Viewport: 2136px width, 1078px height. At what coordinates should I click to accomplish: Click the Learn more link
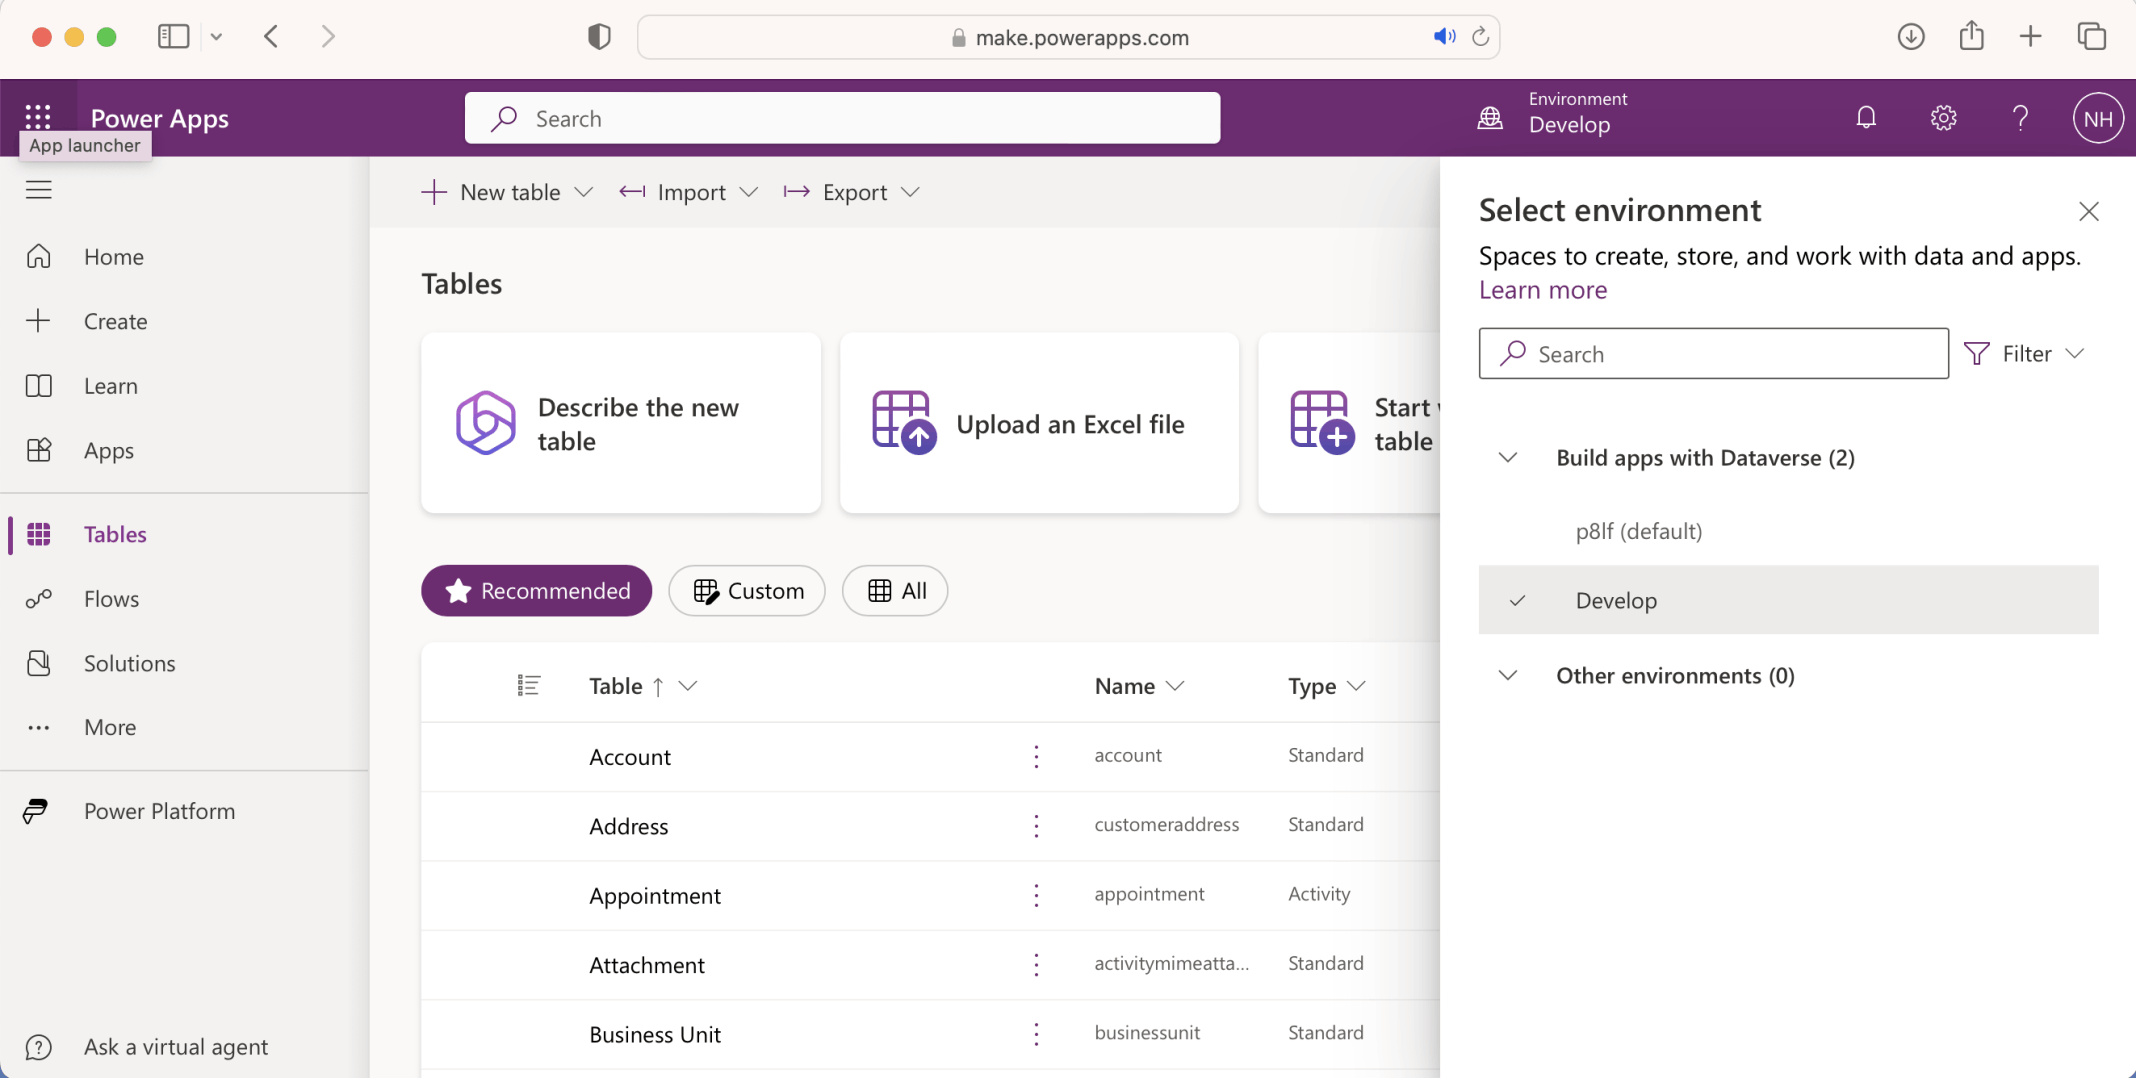tap(1543, 290)
